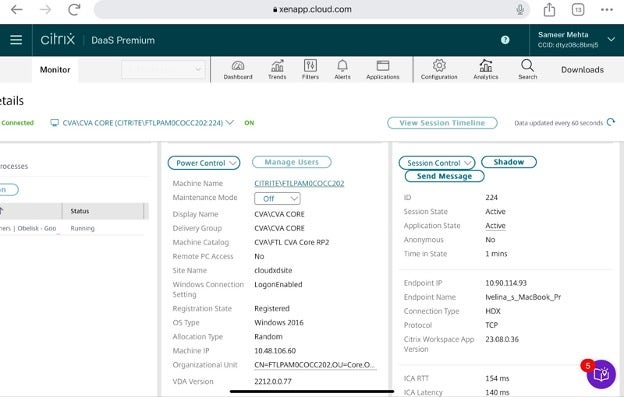Open the Configuration gear

[439, 70]
